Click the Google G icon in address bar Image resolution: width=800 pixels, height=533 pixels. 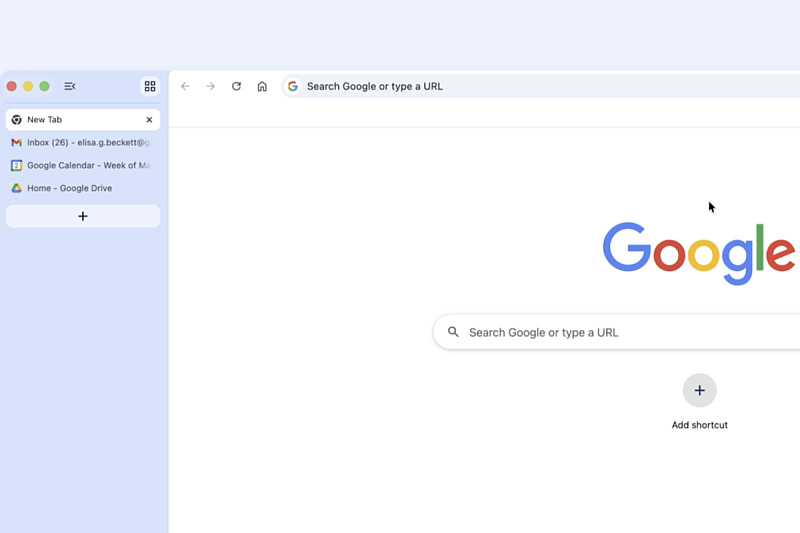click(x=293, y=86)
